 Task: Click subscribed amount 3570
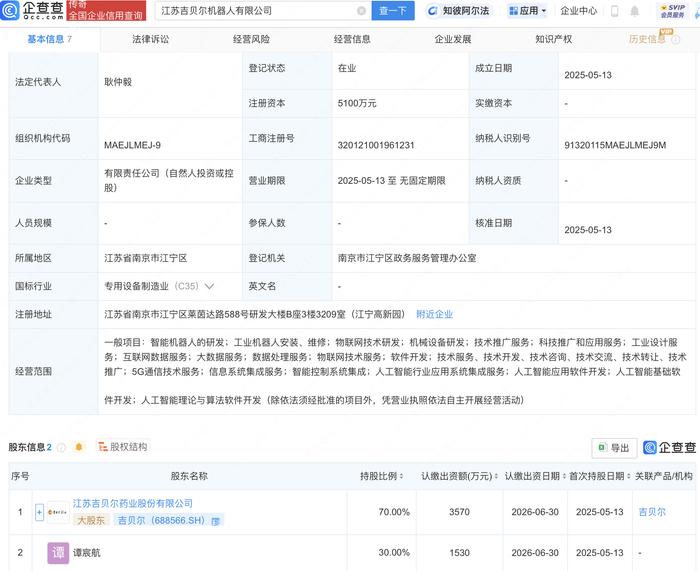(459, 512)
